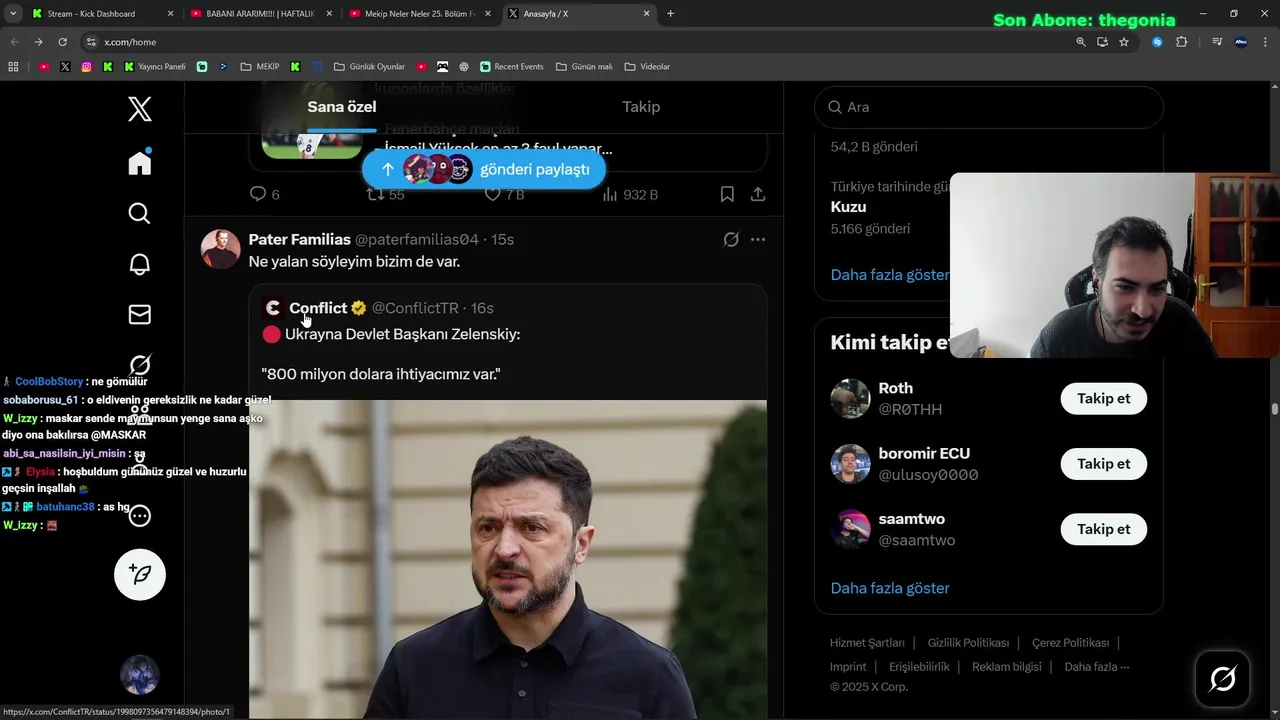This screenshot has width=1280, height=720.
Task: Open Chrome profile avatar
Action: tap(1242, 42)
